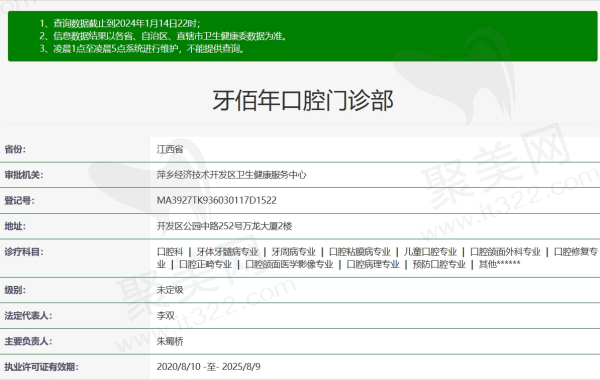
Task: Click the 诊疗科目 label
Action: (24, 252)
